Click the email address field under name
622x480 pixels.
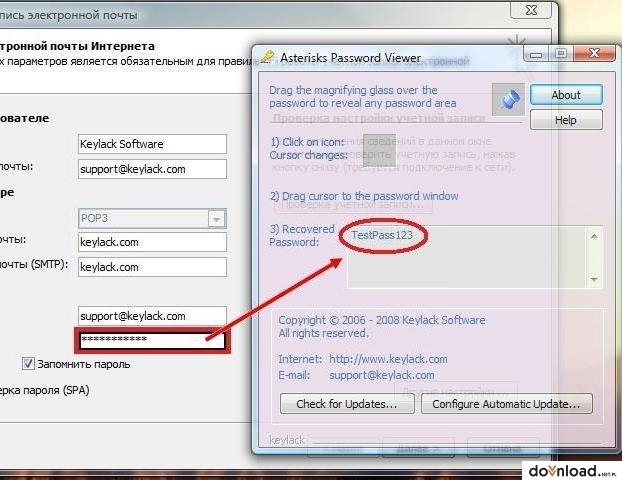(x=152, y=169)
